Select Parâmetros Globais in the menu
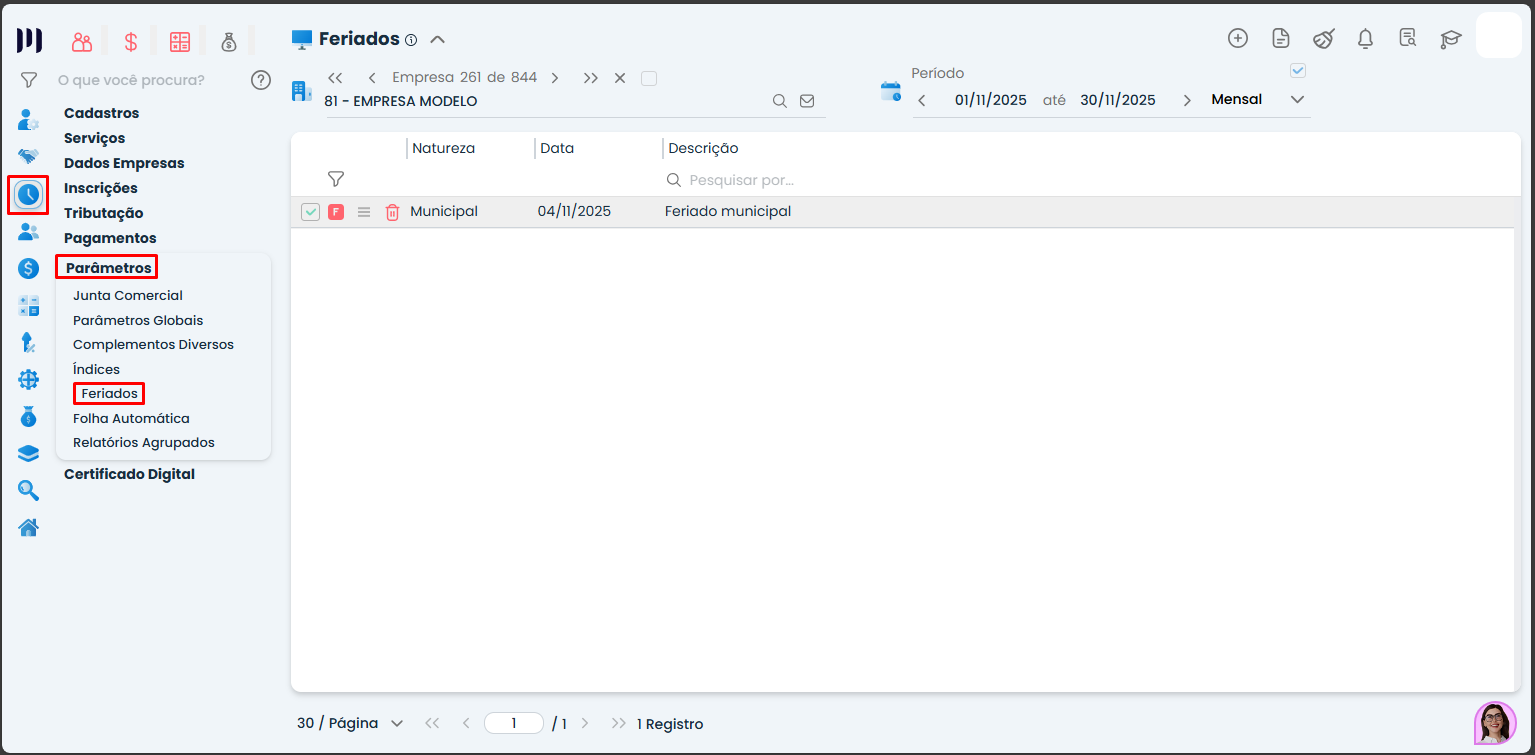 (x=138, y=320)
